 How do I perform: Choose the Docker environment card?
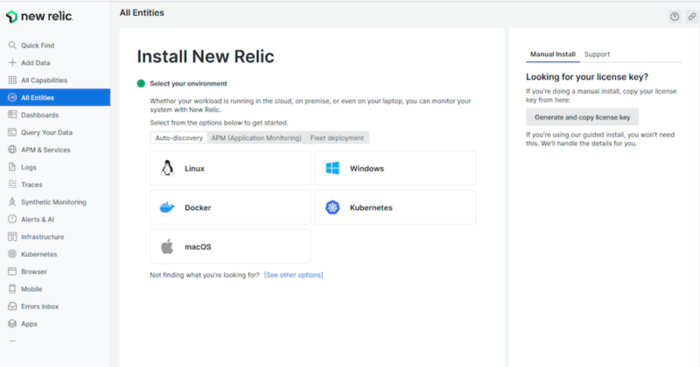[230, 208]
